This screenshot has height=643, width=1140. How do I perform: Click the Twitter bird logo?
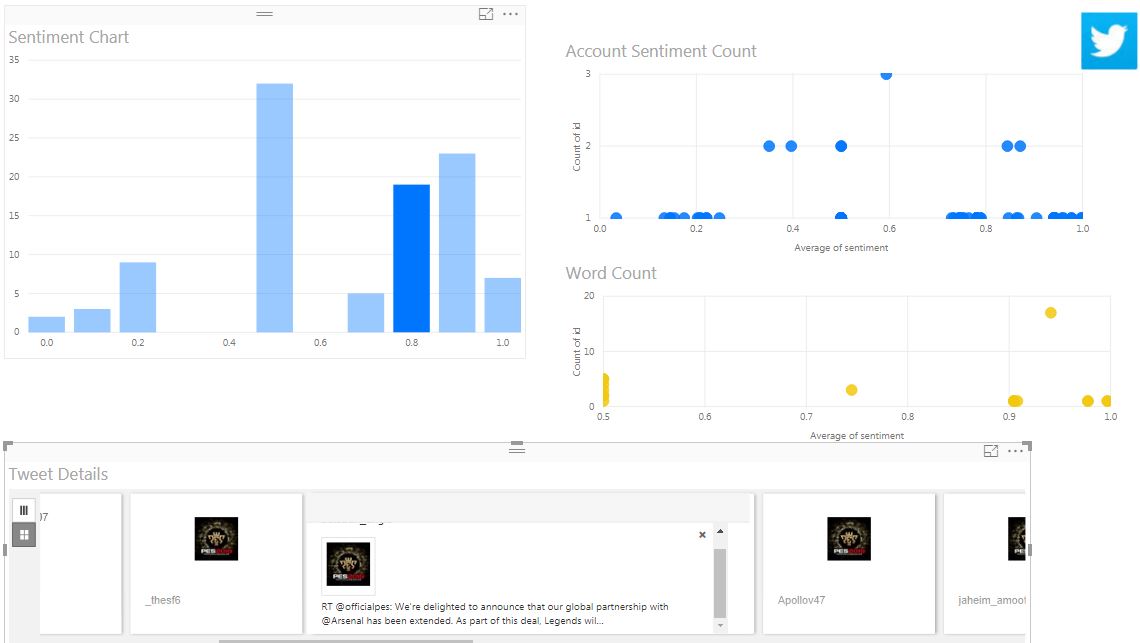[1109, 41]
